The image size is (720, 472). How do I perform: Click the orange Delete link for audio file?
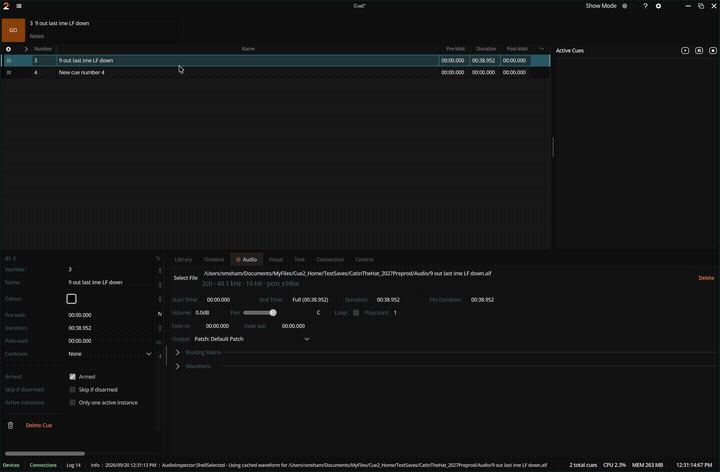pyautogui.click(x=706, y=278)
